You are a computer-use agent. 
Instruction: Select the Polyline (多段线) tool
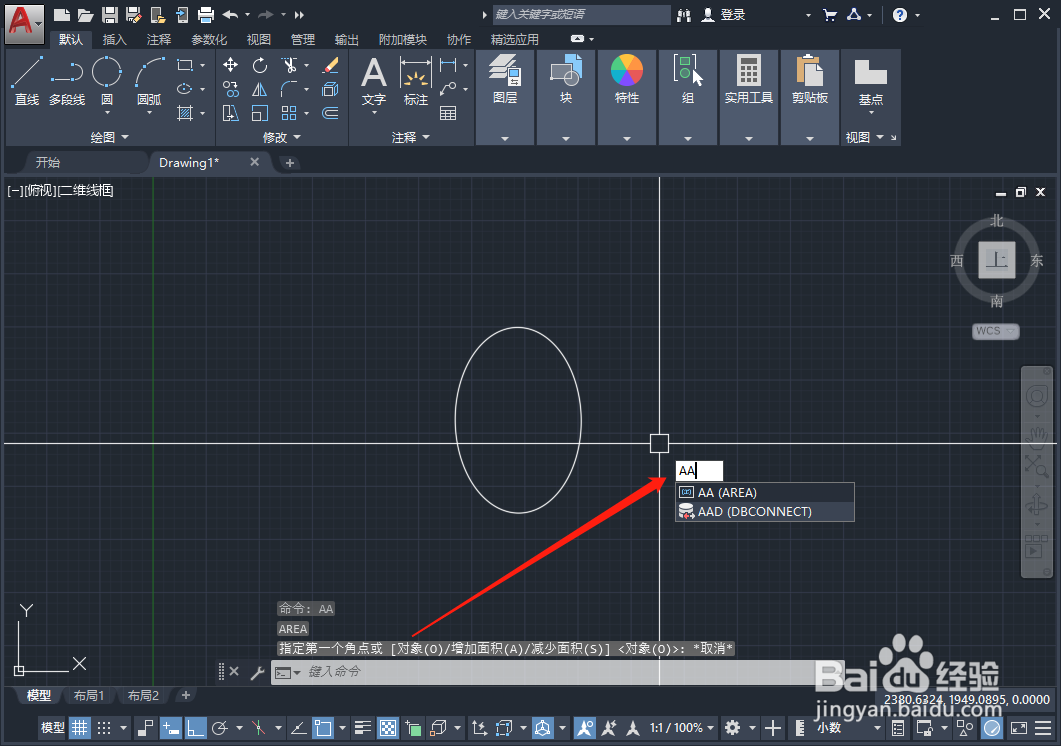click(67, 81)
